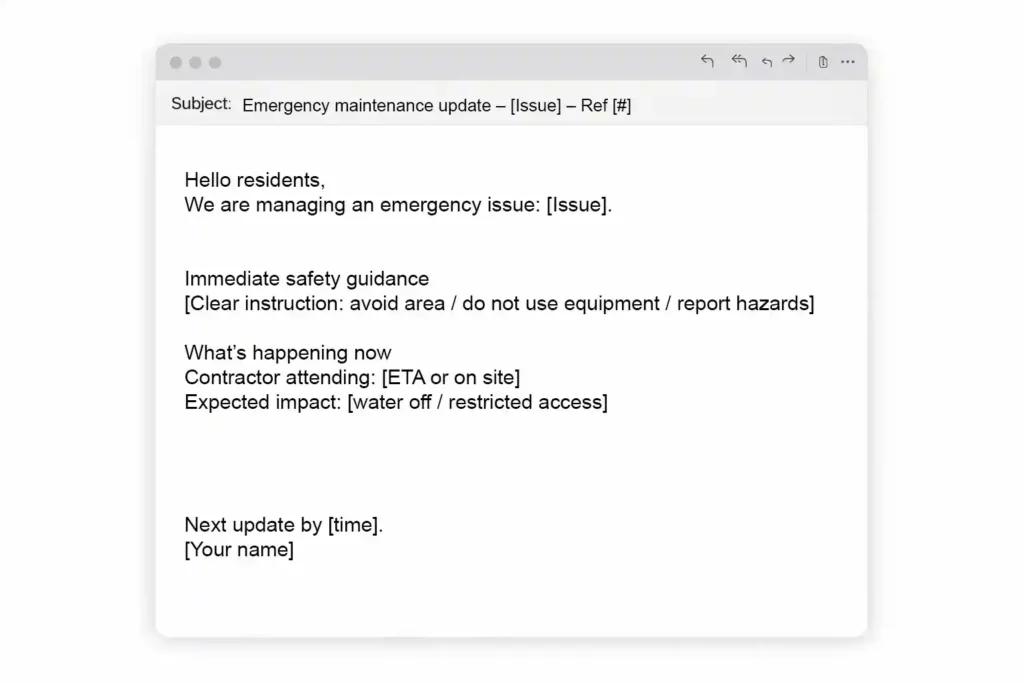Click the Reply All double-arrow icon
This screenshot has height=683, width=1024.
tap(739, 62)
